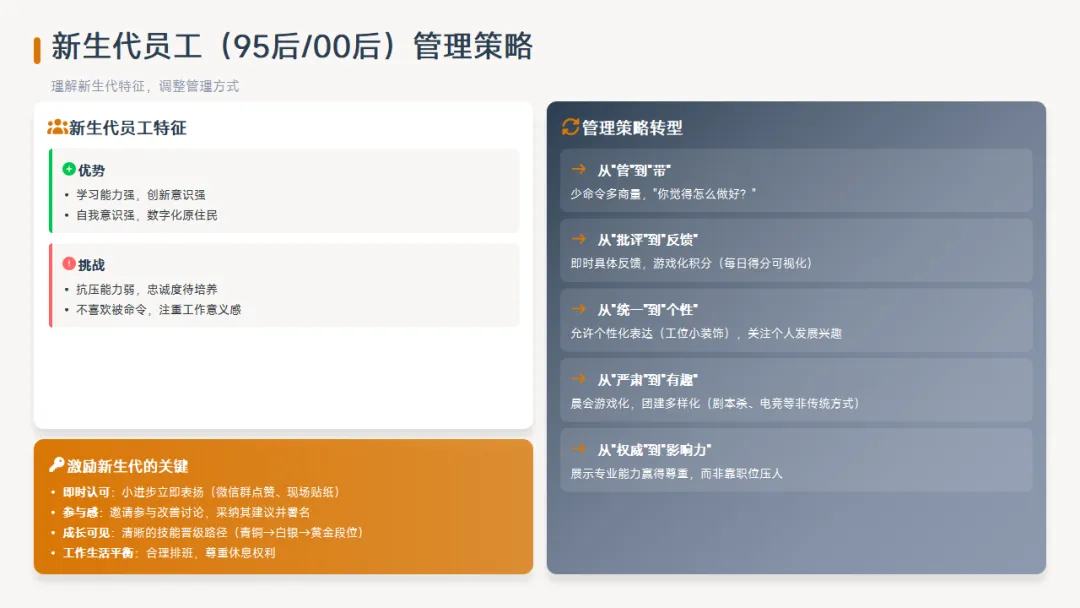1080x608 pixels.
Task: Select text 晨会游戏化，团建多样化
Action: (635, 403)
